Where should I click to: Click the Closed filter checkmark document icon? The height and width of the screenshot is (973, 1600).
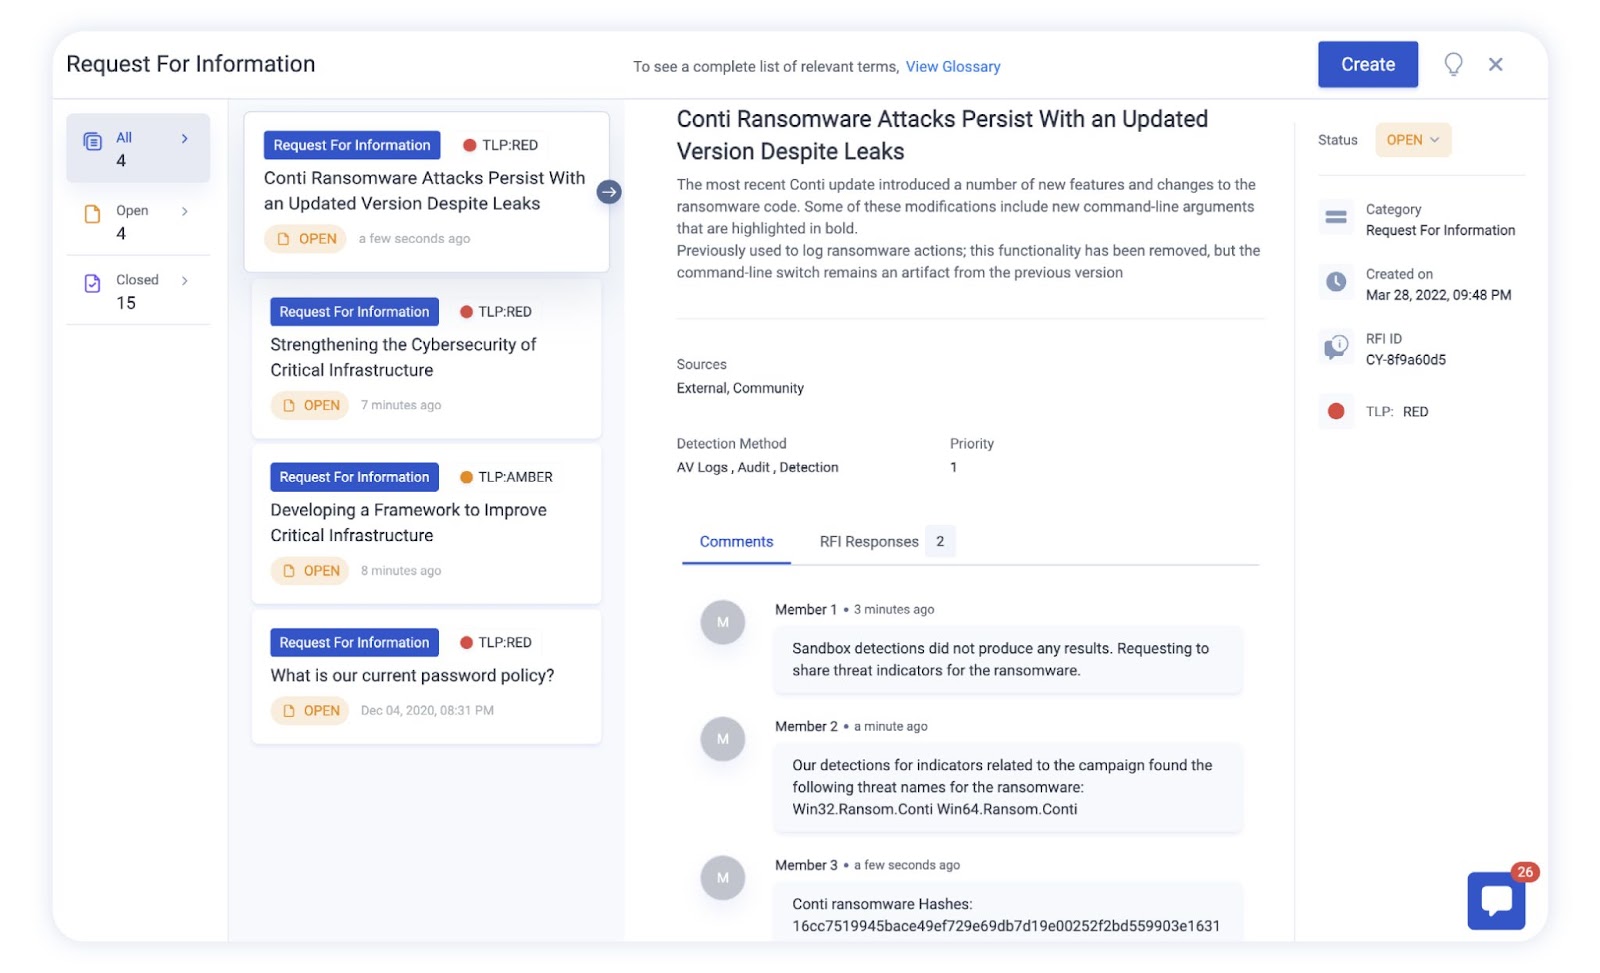92,283
